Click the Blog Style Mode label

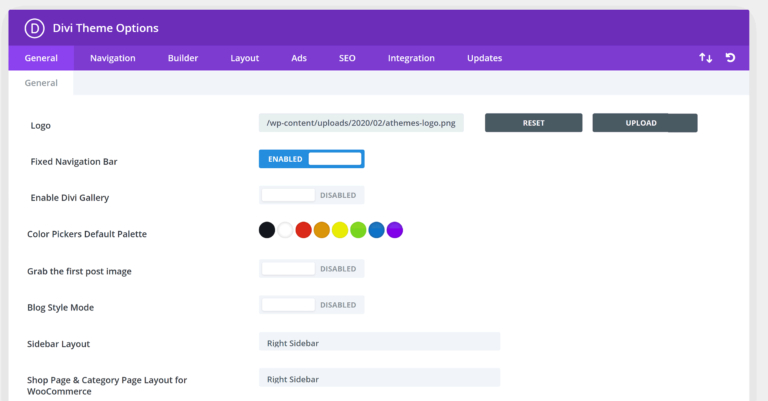60,307
